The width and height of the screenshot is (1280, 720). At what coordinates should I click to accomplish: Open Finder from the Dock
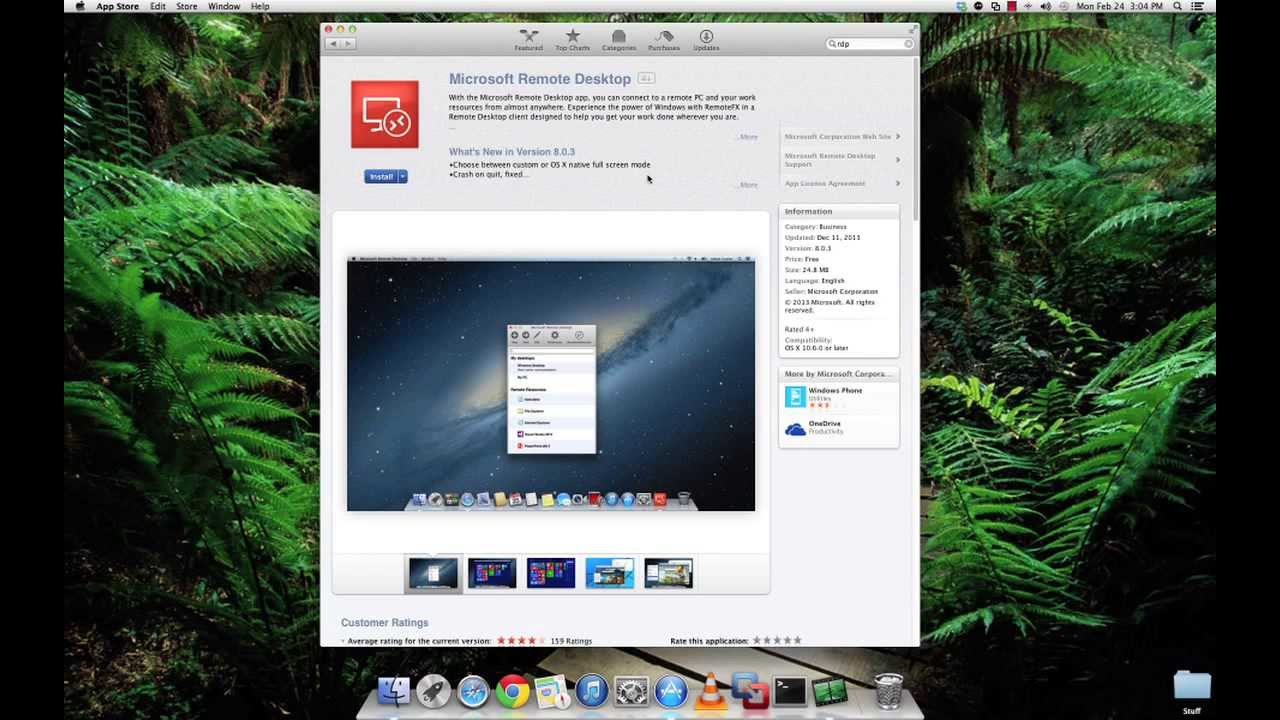click(x=394, y=691)
